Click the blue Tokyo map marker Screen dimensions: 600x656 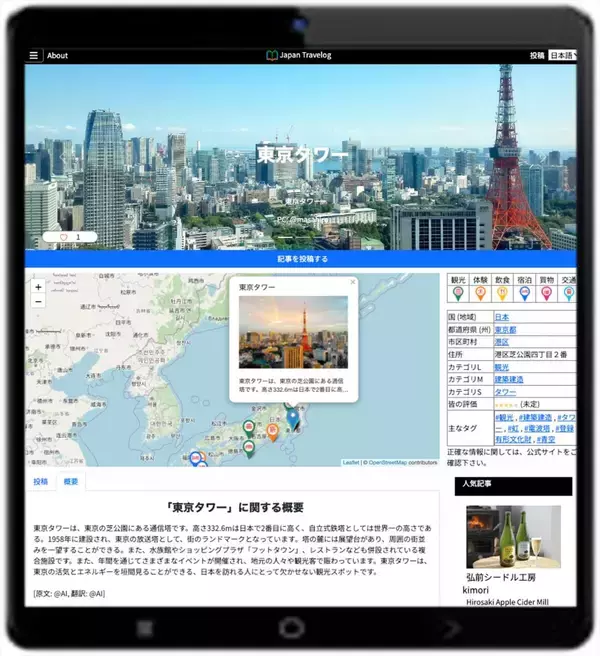coord(293,418)
